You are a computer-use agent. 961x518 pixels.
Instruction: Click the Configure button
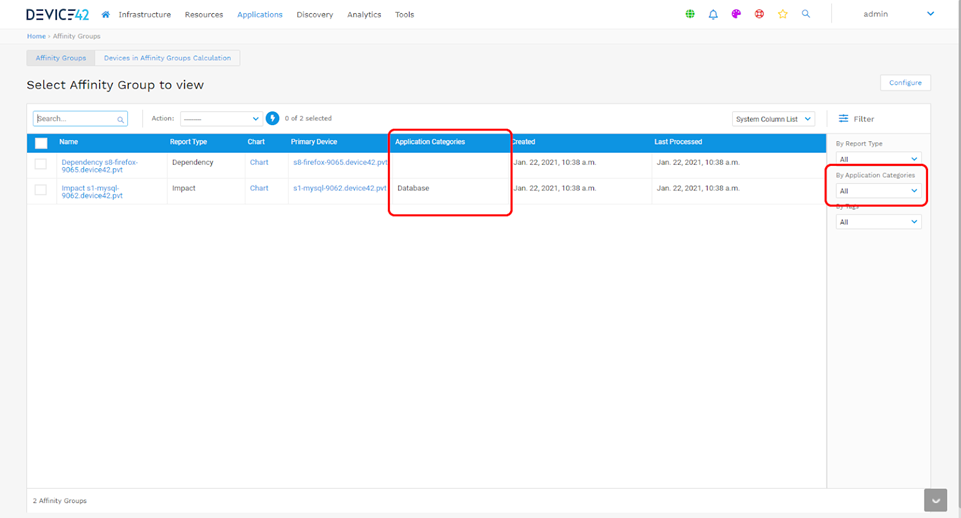point(905,83)
